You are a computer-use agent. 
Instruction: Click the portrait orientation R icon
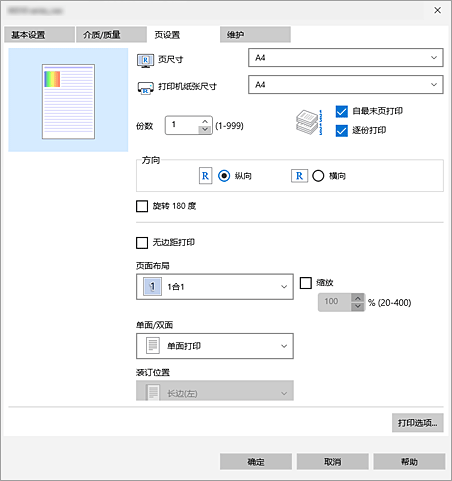tap(205, 176)
